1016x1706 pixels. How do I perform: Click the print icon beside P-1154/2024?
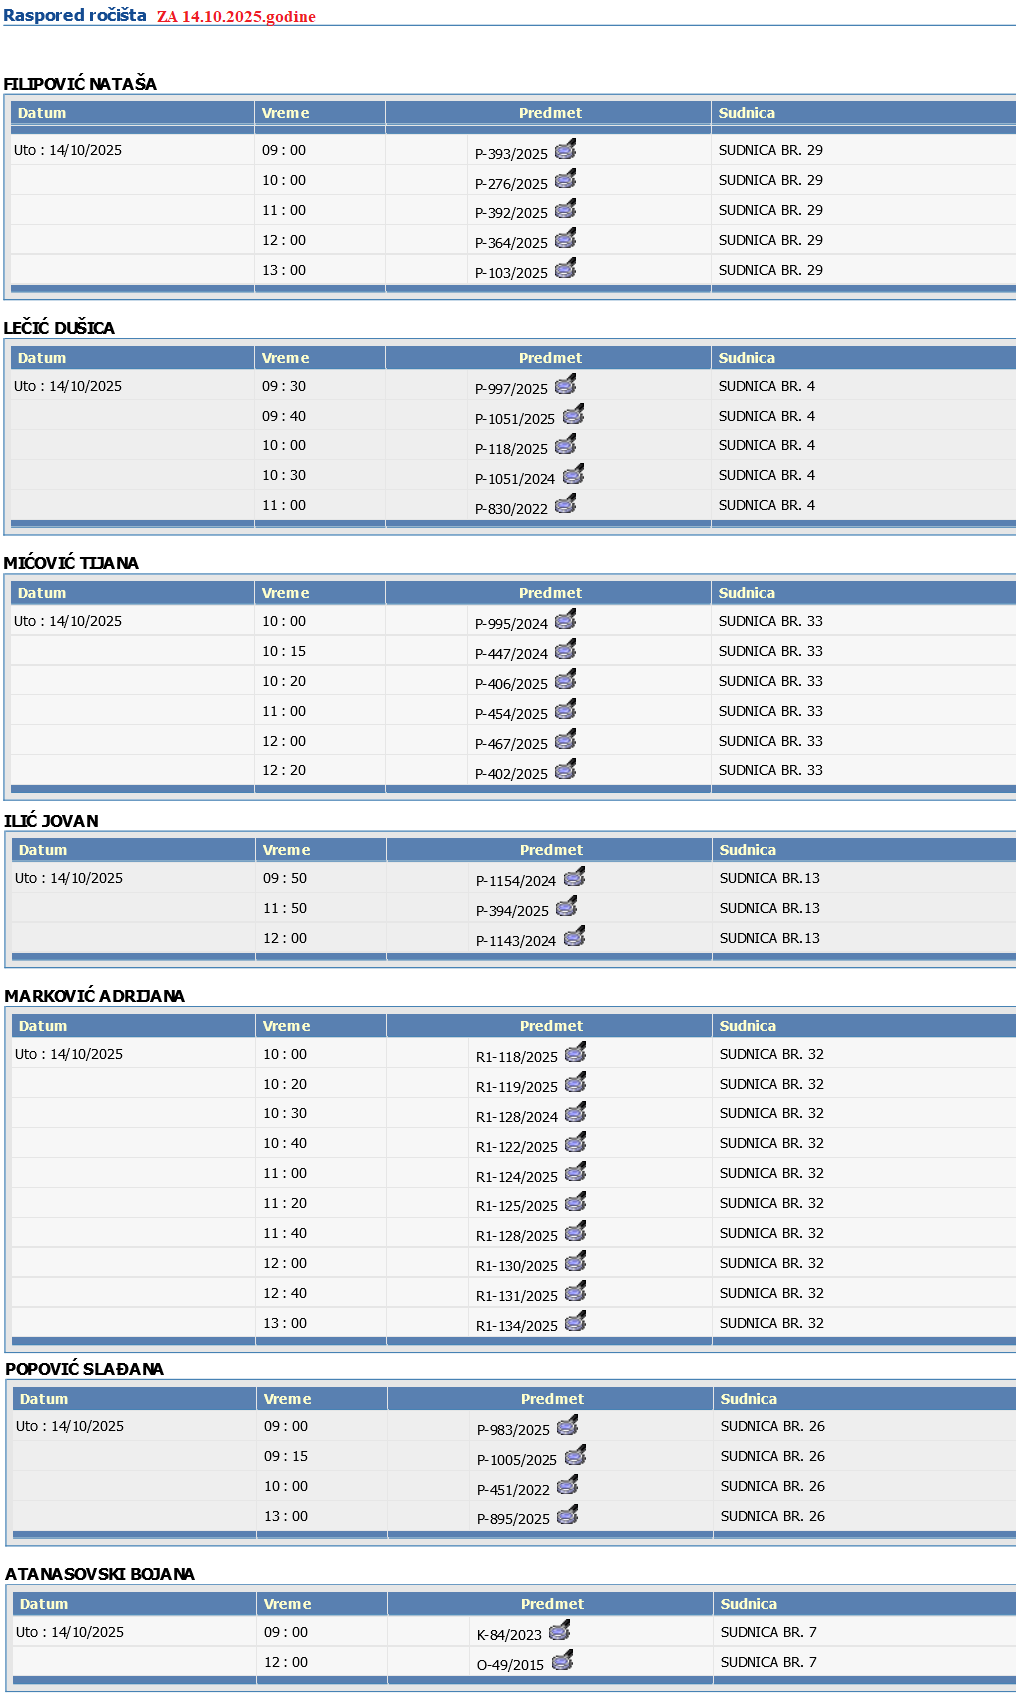pos(574,878)
